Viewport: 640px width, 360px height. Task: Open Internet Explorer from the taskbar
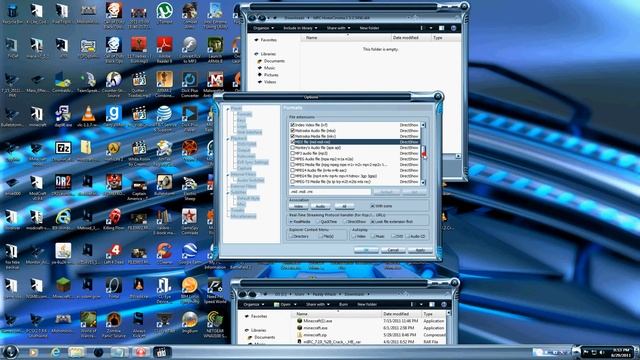tap(56, 352)
